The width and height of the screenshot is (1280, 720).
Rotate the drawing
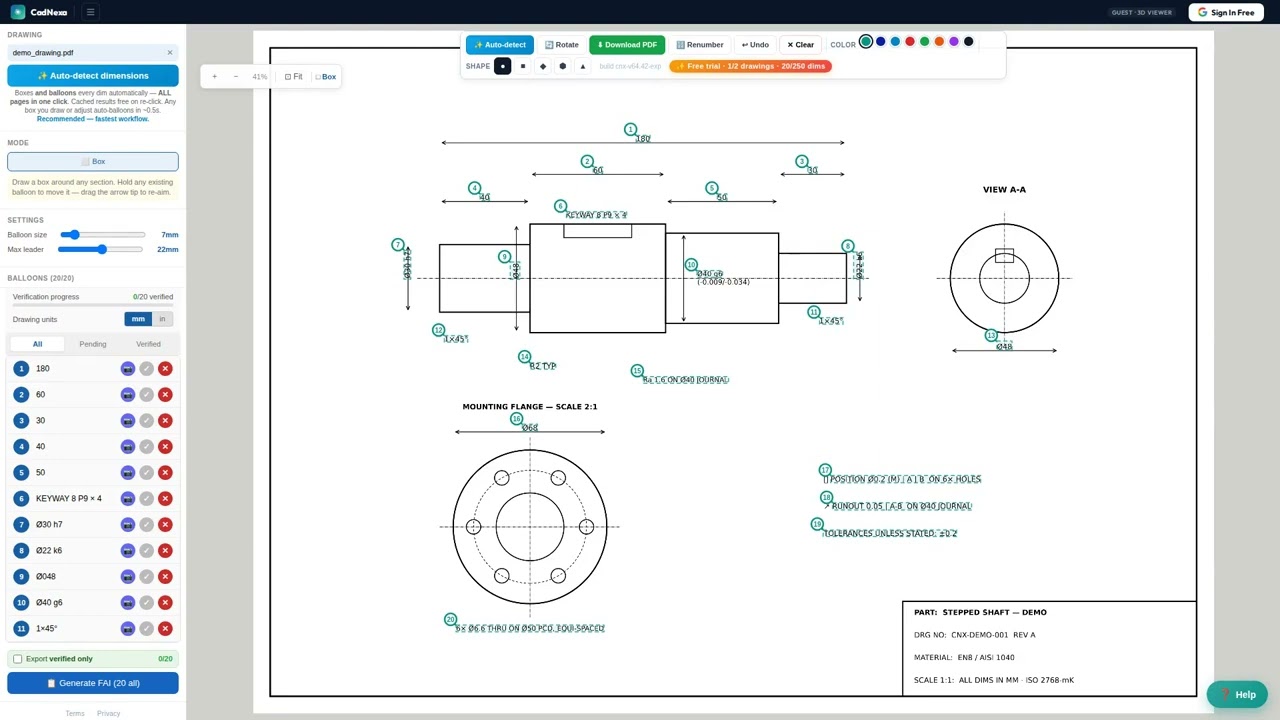coord(562,45)
